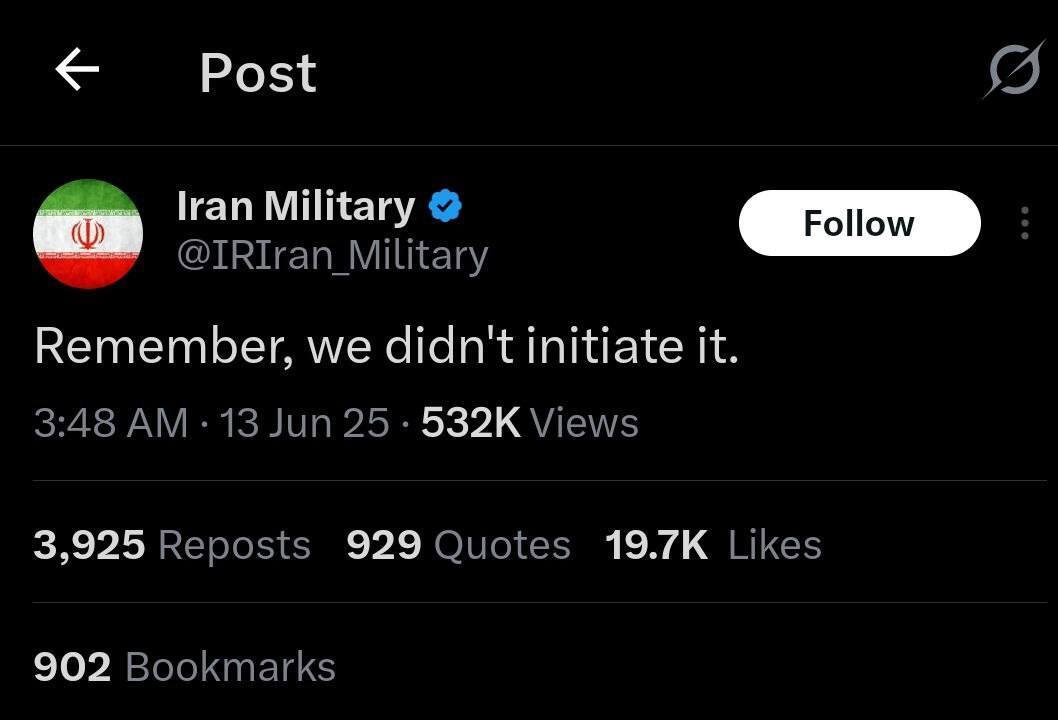Click the blue verified badge
1058x720 pixels.
coord(445,206)
